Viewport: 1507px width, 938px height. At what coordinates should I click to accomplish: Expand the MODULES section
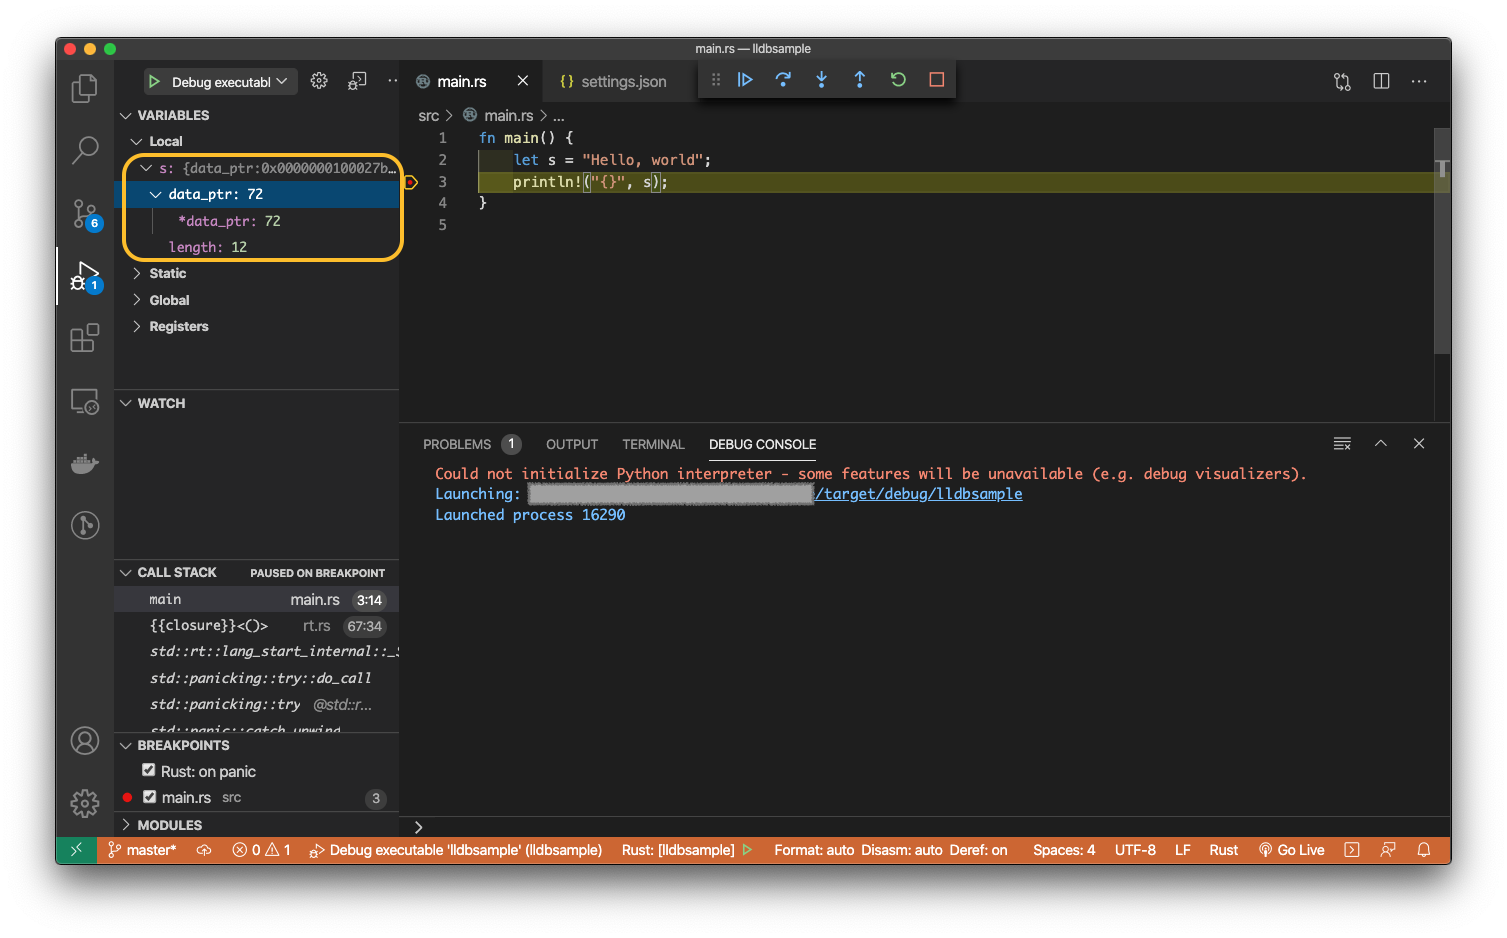(169, 825)
